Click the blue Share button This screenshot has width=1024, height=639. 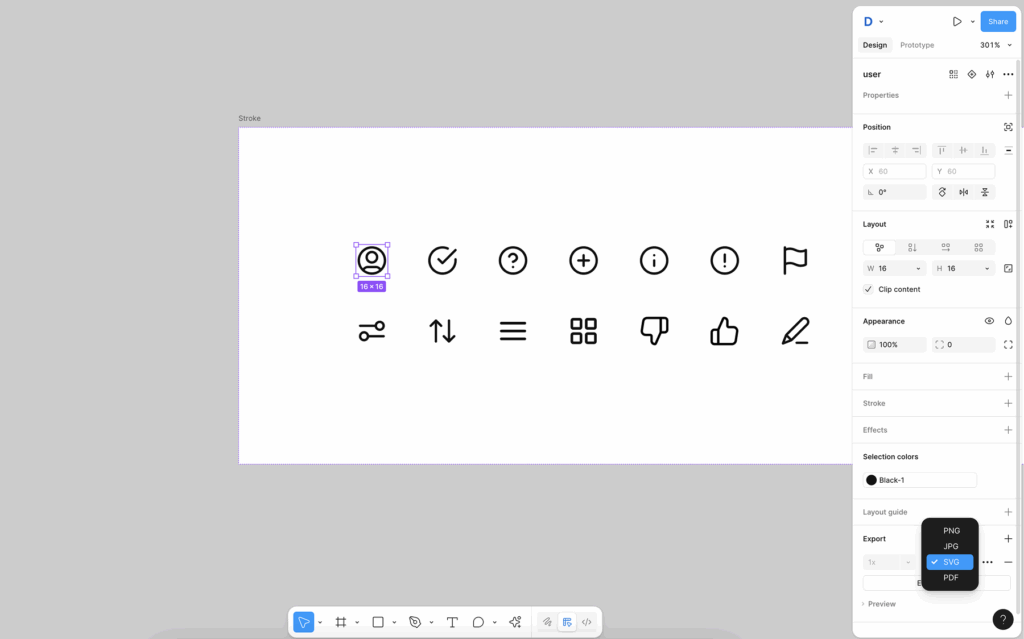pyautogui.click(x=998, y=22)
